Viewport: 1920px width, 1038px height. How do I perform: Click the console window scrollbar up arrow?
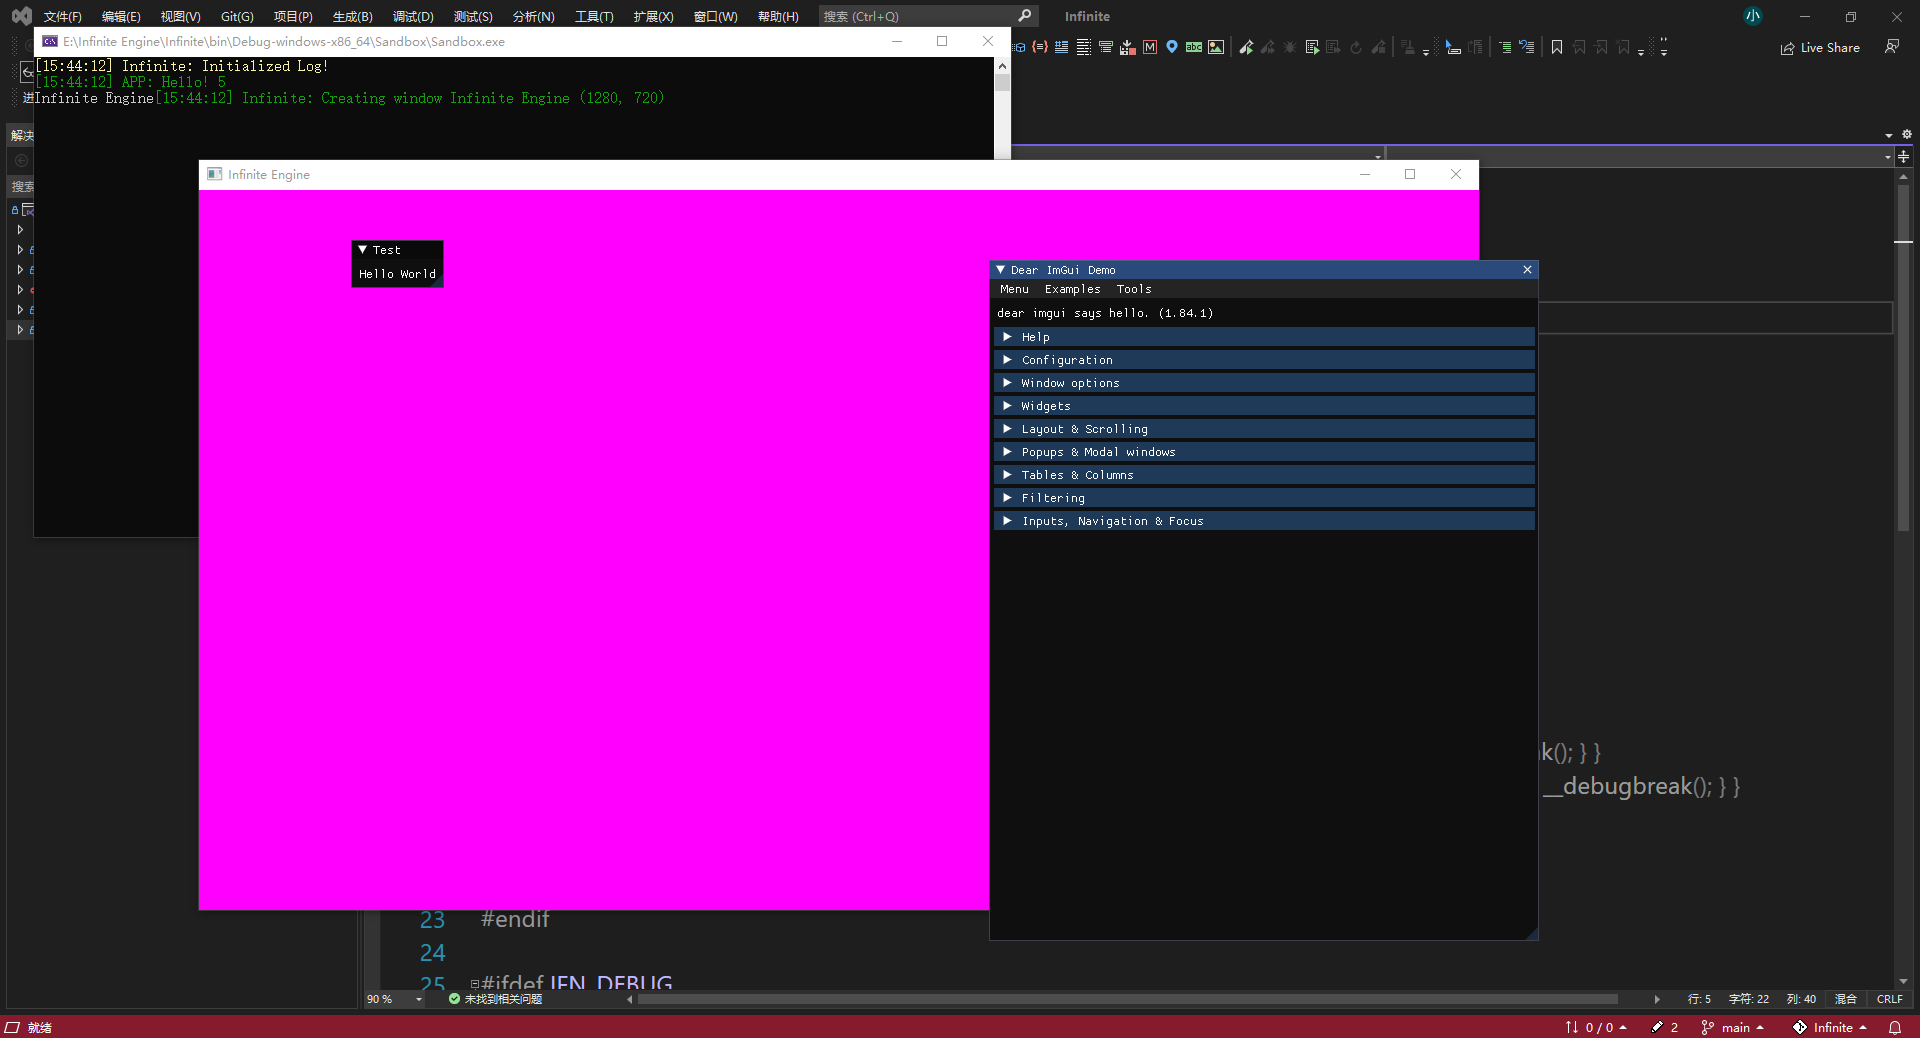(1002, 66)
